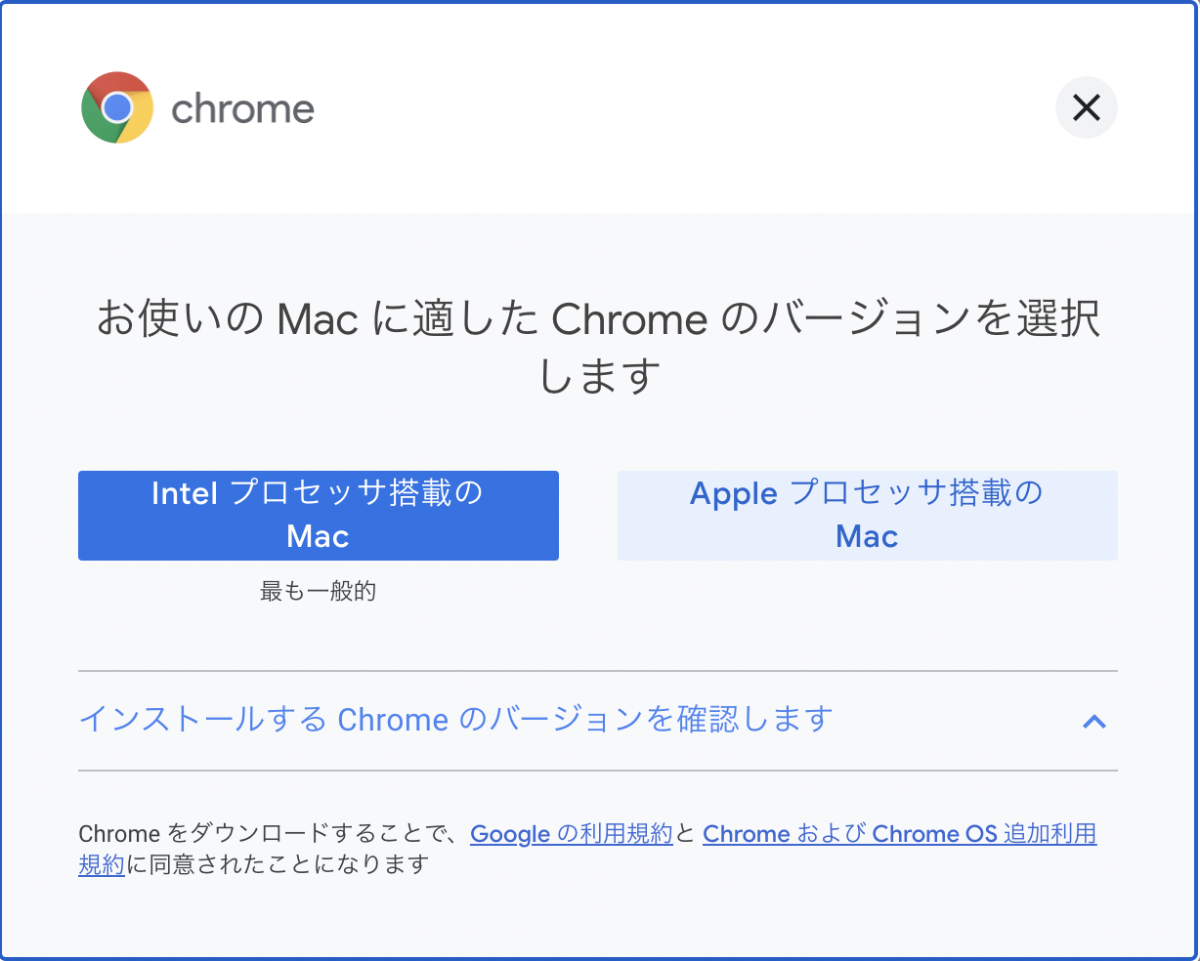The image size is (1200, 961).
Task: Collapse section using the upward chevron icon
Action: 1094,720
